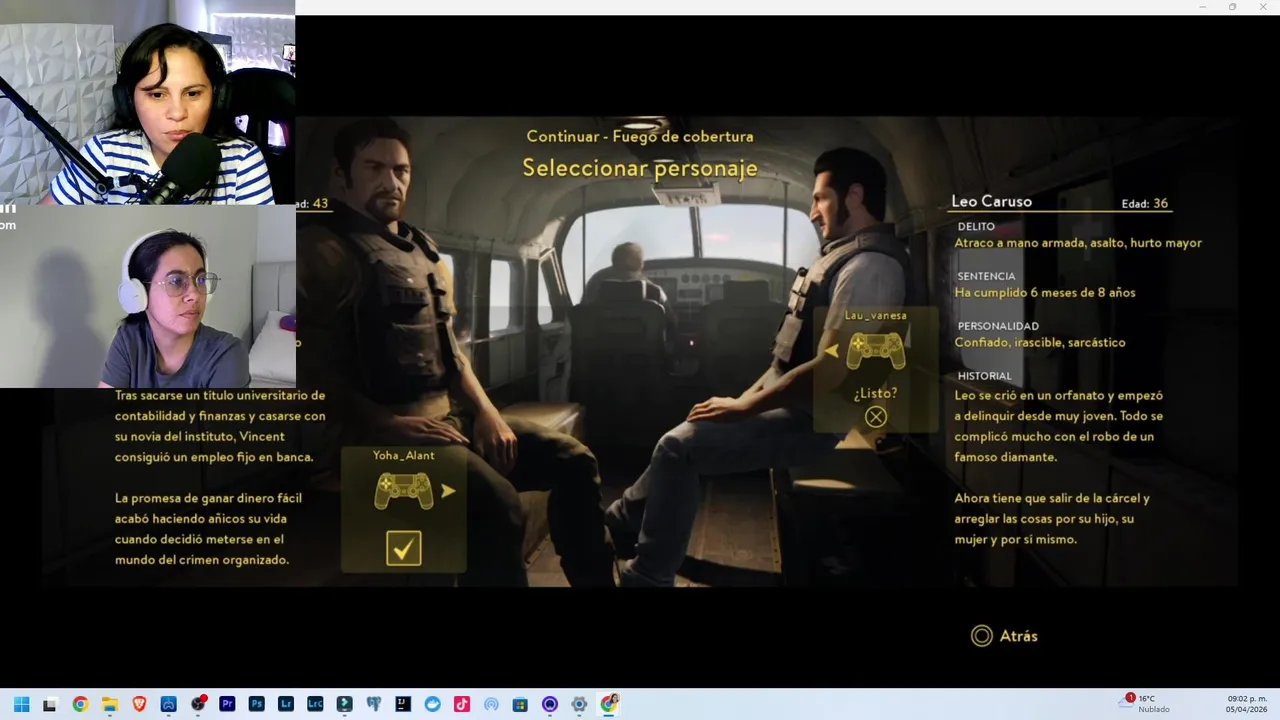Click the bottom webcam feed with white headphones

point(147,296)
